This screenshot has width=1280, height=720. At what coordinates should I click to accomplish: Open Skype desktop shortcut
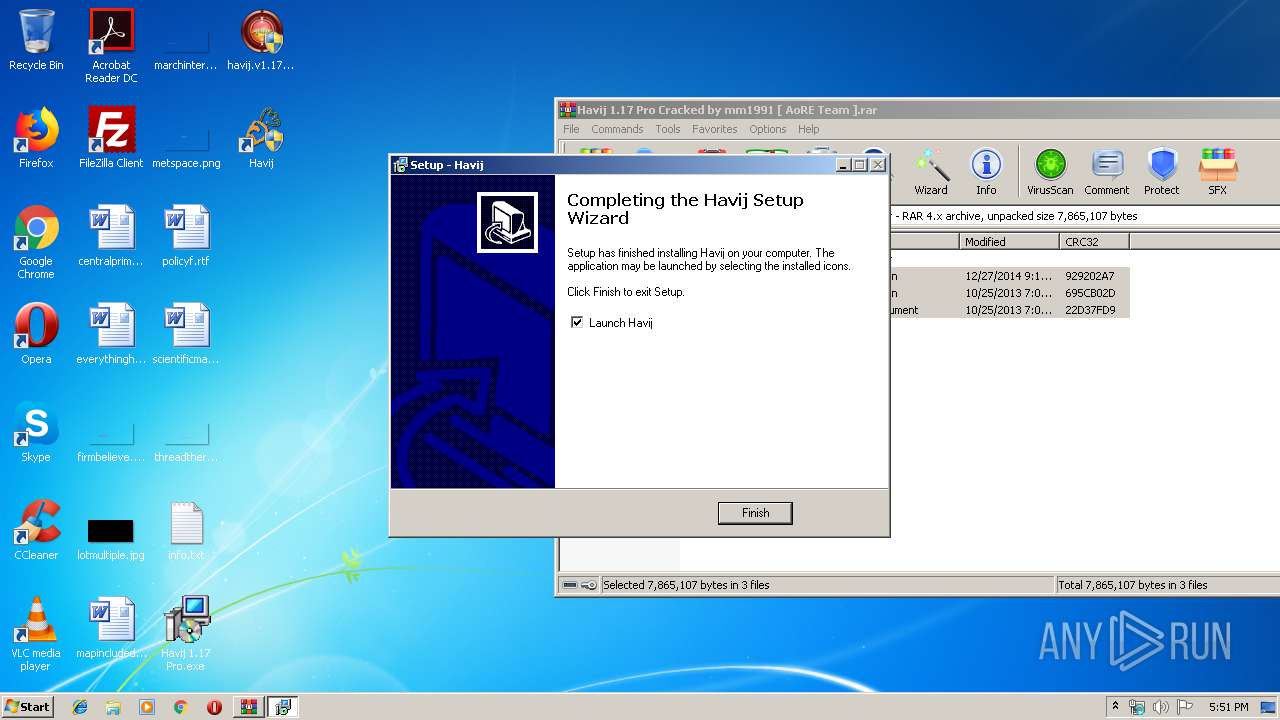tap(36, 432)
